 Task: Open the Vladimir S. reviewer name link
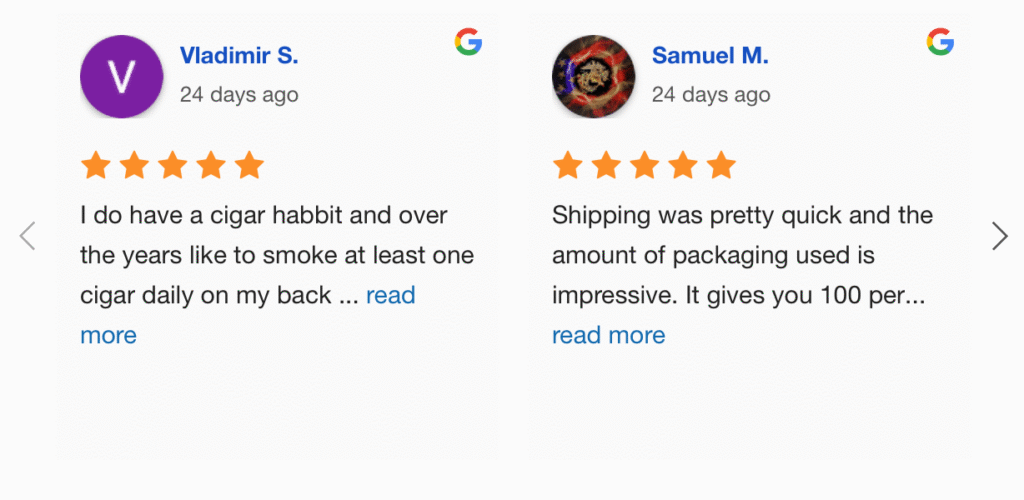pos(239,56)
